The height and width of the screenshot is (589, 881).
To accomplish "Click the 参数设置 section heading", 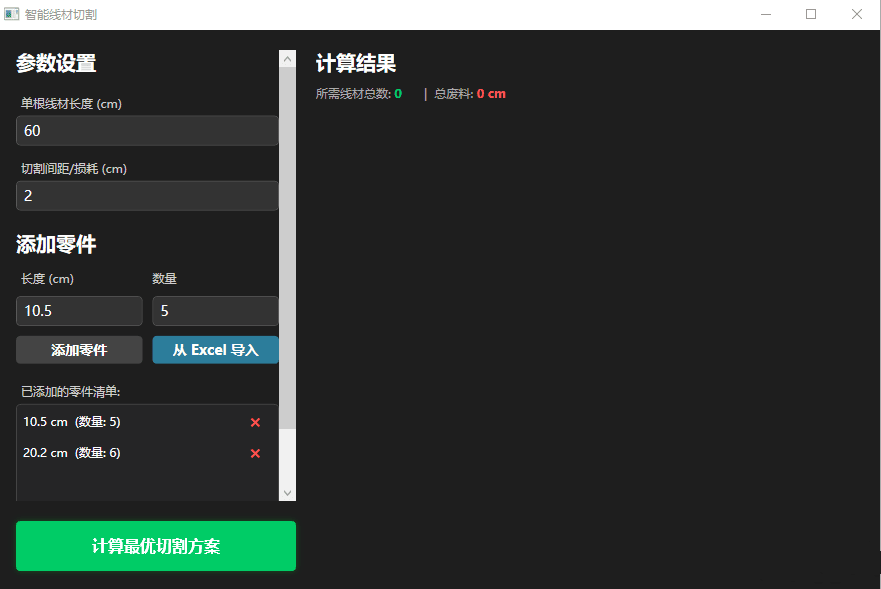I will pyautogui.click(x=53, y=63).
